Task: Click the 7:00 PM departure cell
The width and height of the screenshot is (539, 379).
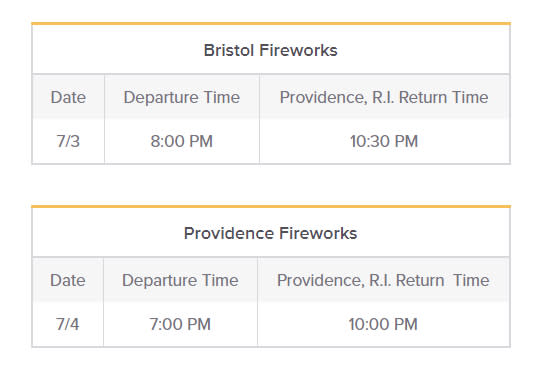Action: click(180, 324)
